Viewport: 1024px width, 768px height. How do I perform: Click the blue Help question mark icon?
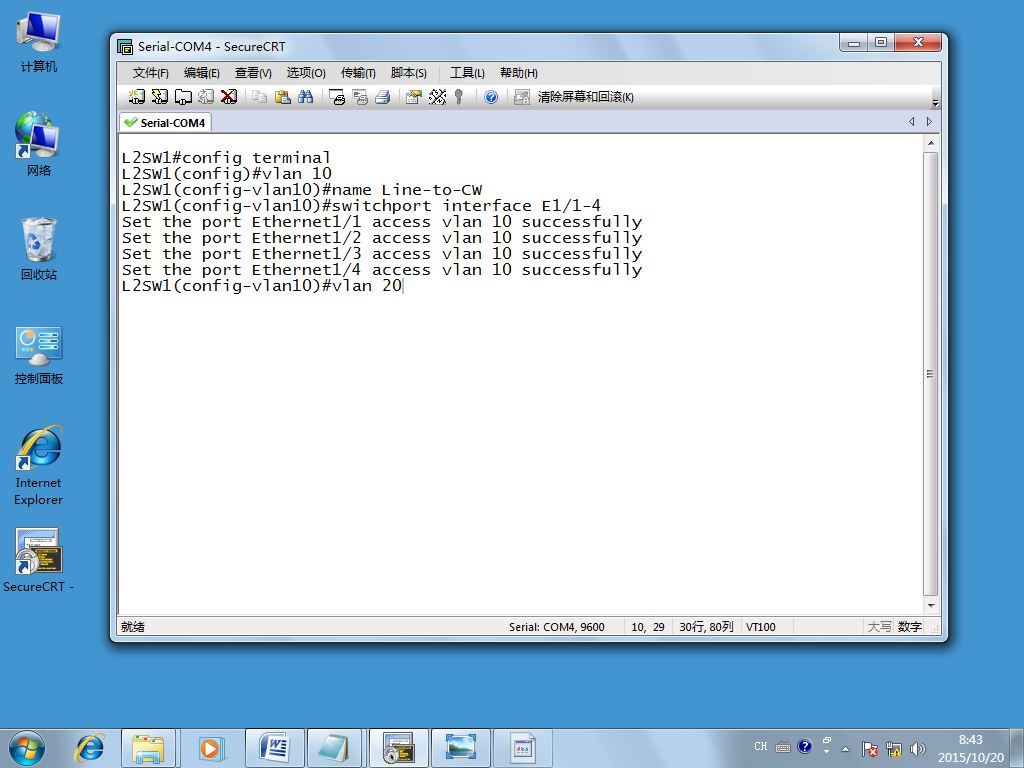(x=490, y=97)
